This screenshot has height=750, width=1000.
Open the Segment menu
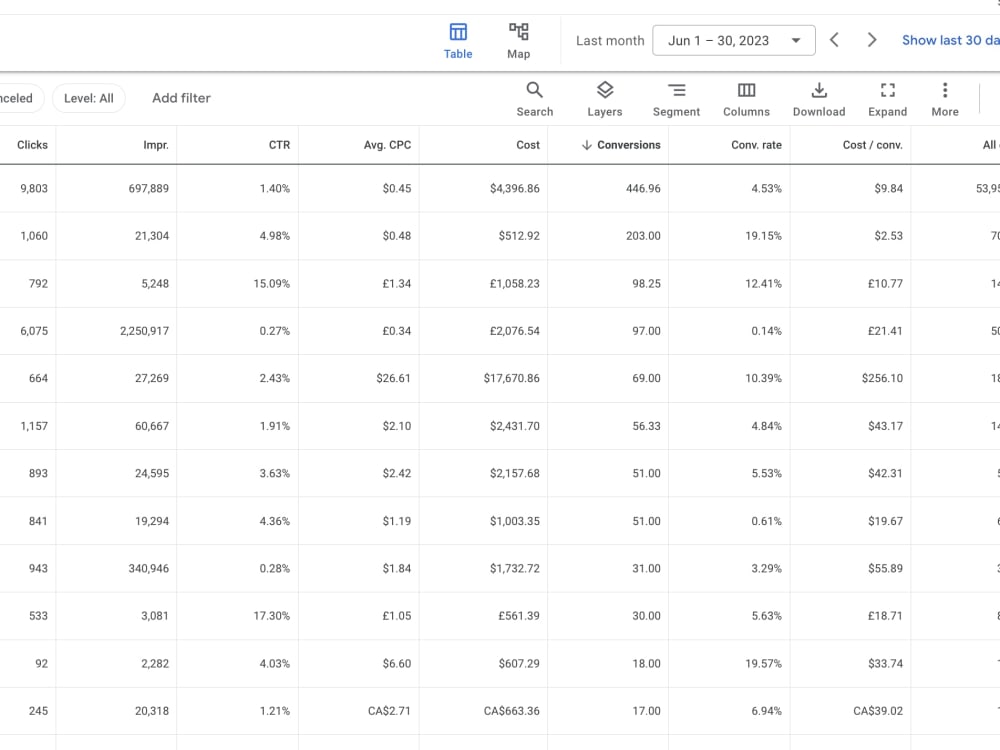676,99
